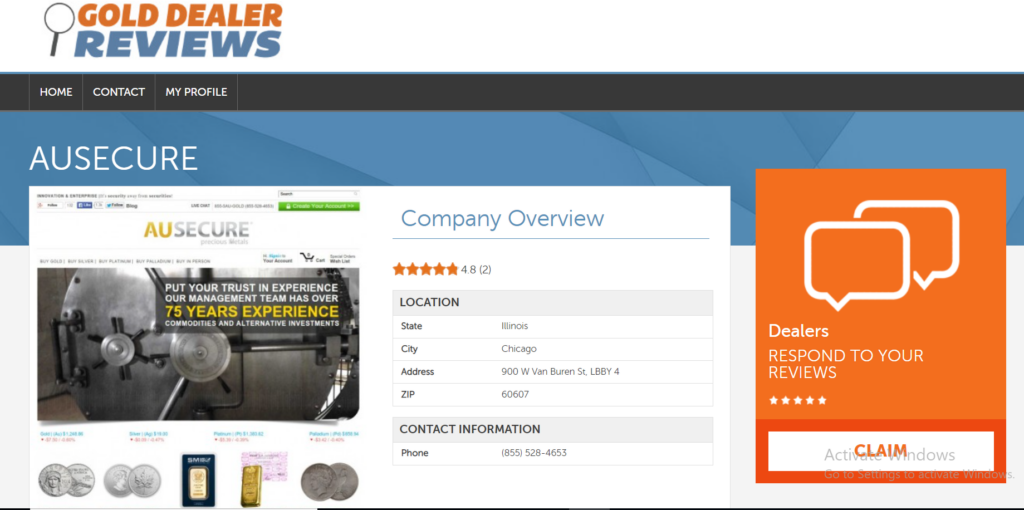
Task: Open the AUSECURE website screenshot thumbnail
Action: [198, 348]
